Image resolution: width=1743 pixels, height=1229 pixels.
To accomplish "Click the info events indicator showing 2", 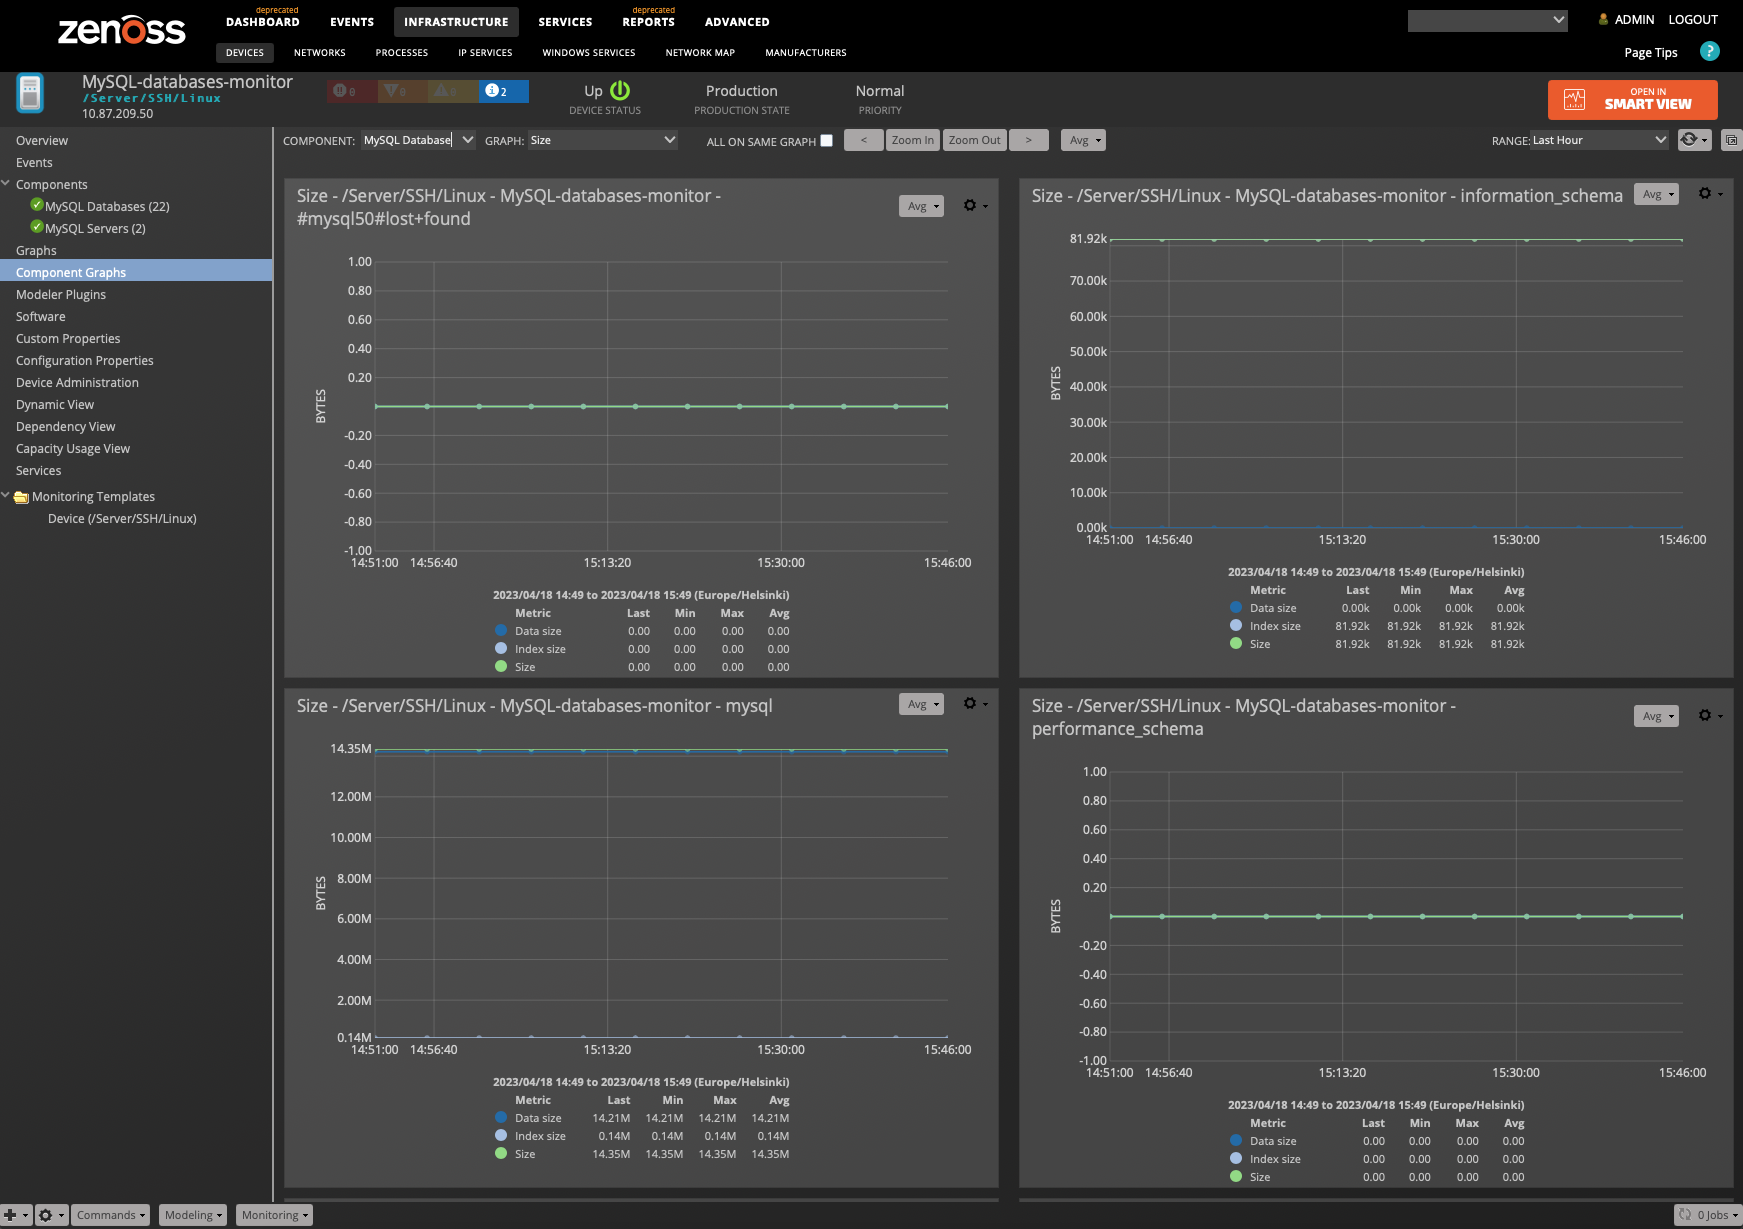I will click(503, 91).
